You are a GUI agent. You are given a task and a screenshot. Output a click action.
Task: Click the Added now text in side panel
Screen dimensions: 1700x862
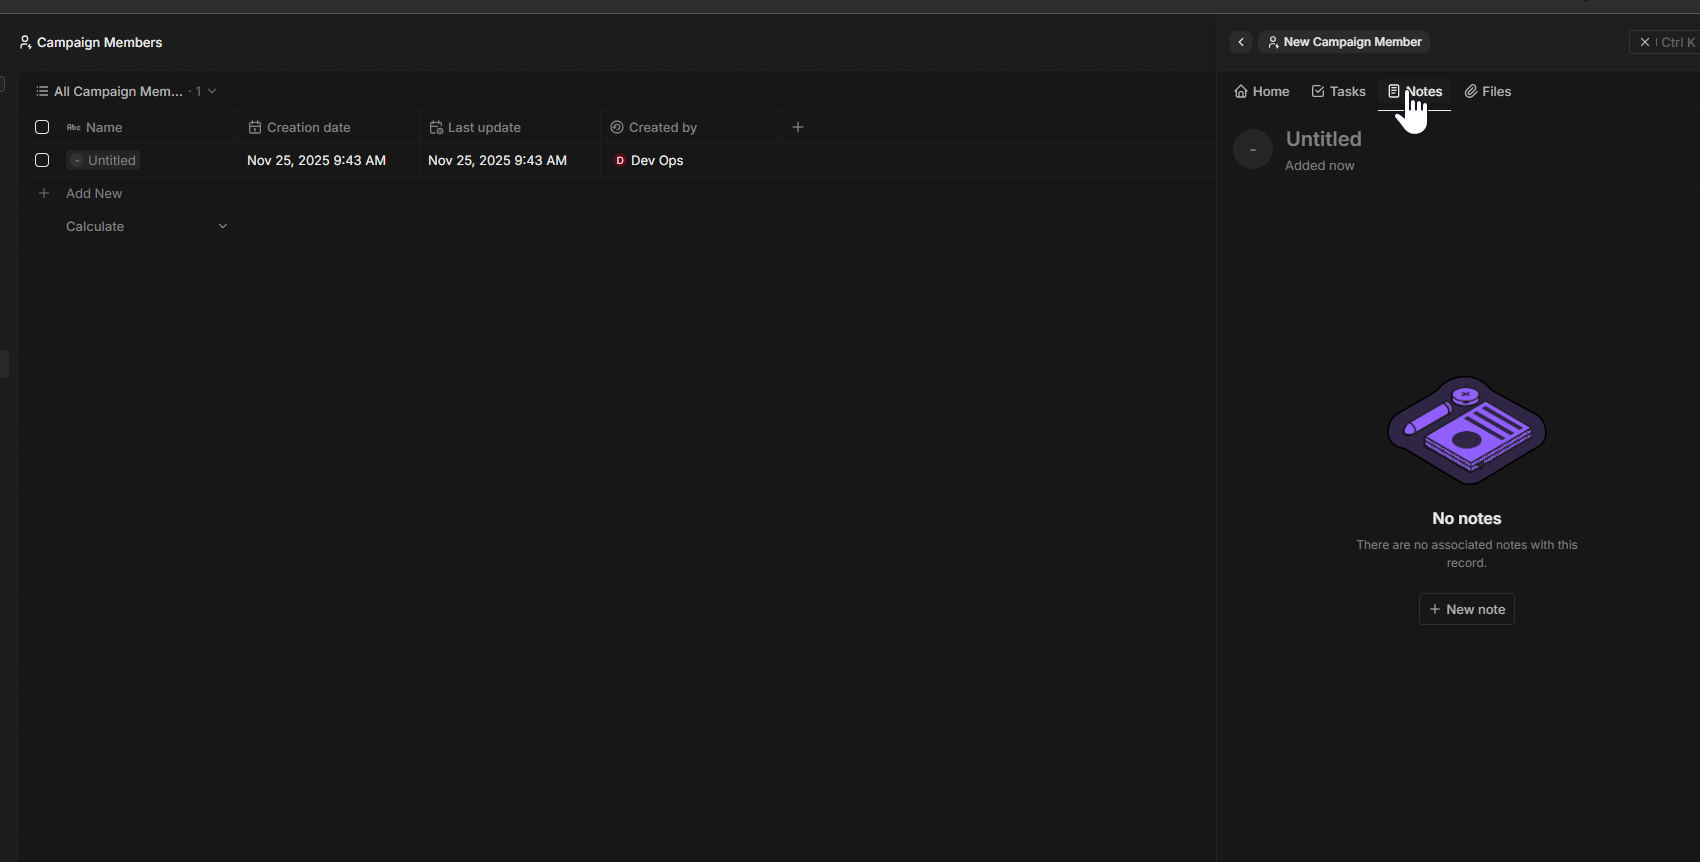1320,166
